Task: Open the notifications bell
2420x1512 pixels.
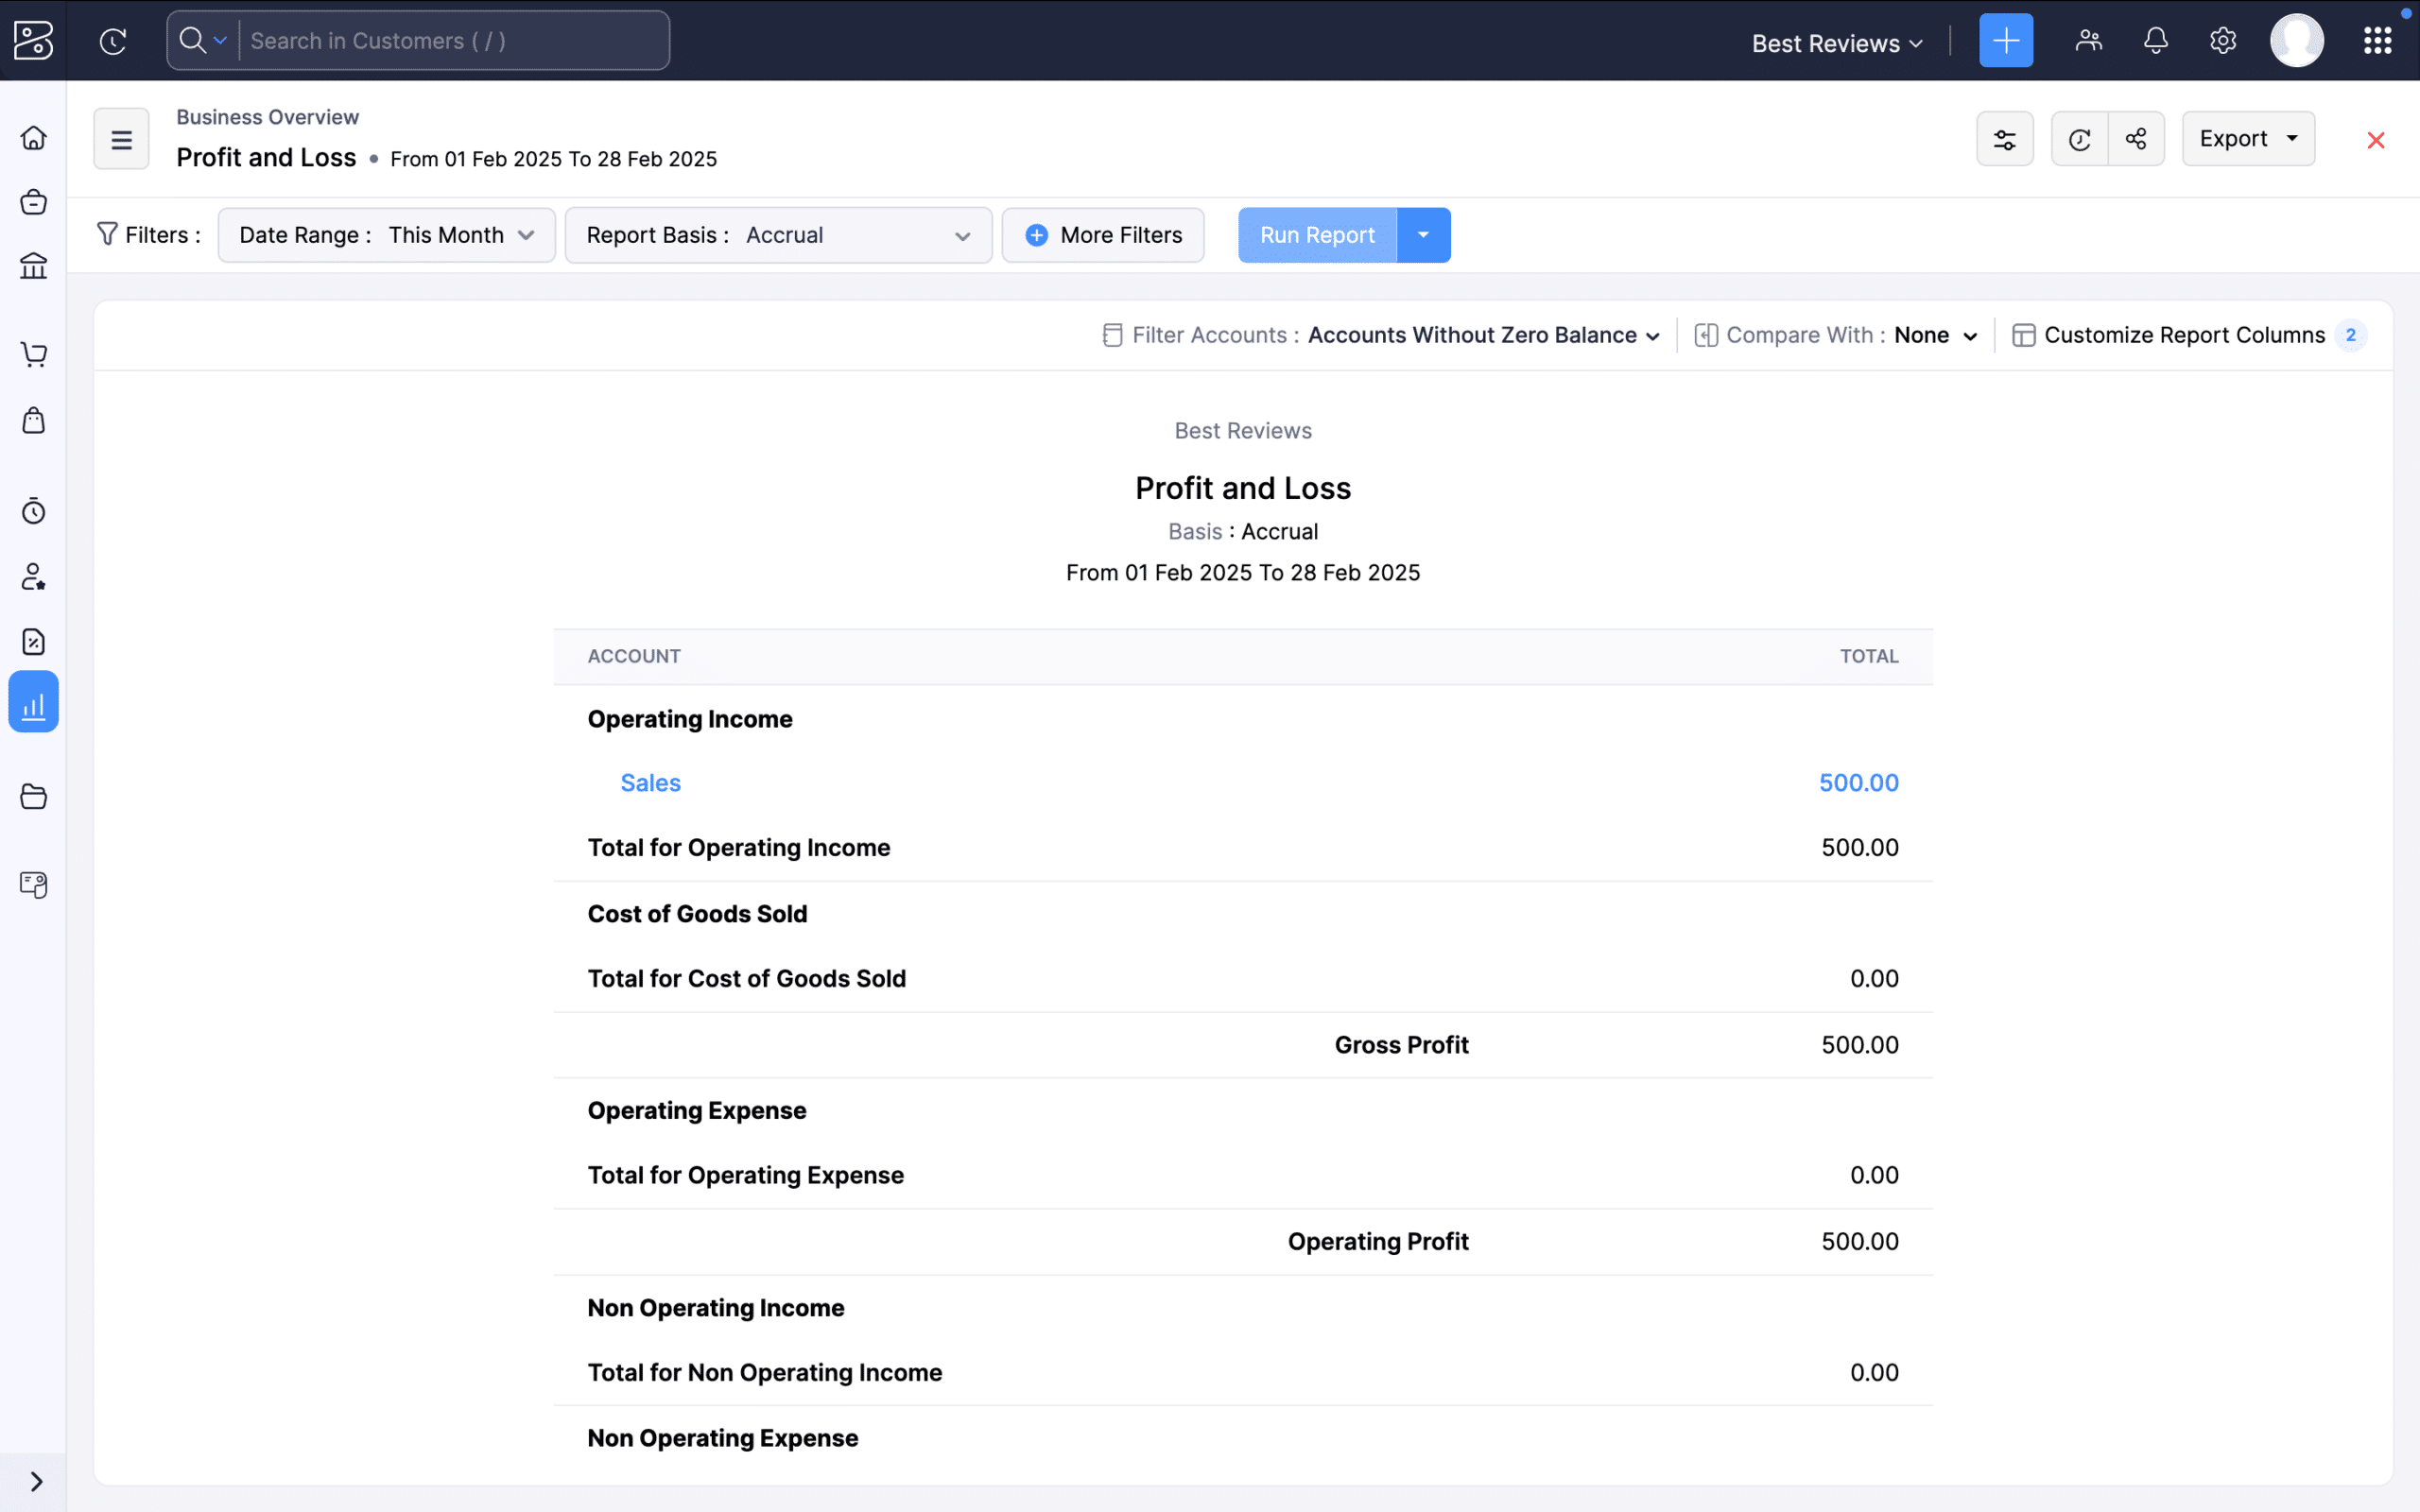Action: pyautogui.click(x=2155, y=40)
